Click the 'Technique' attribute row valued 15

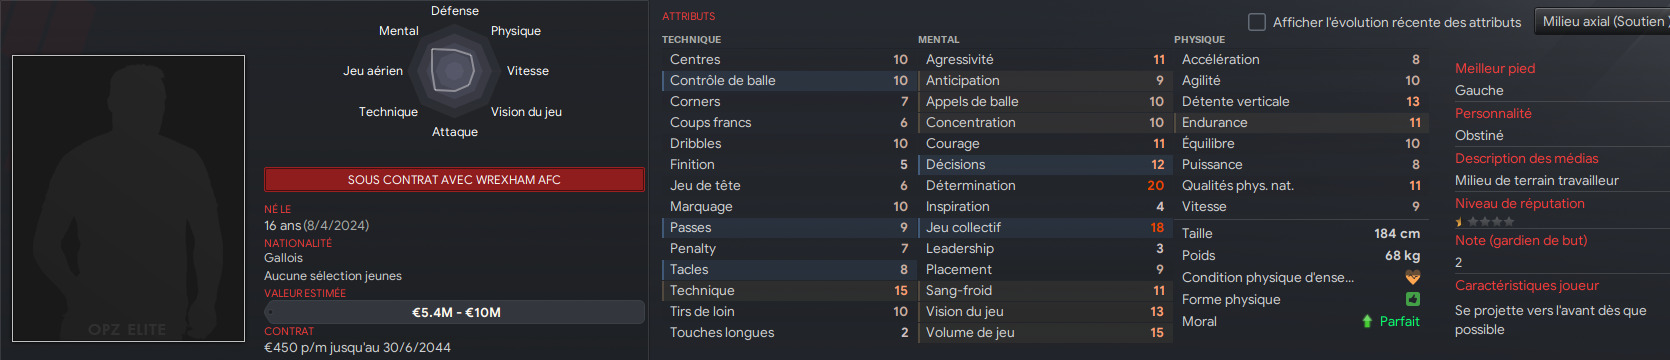point(787,290)
